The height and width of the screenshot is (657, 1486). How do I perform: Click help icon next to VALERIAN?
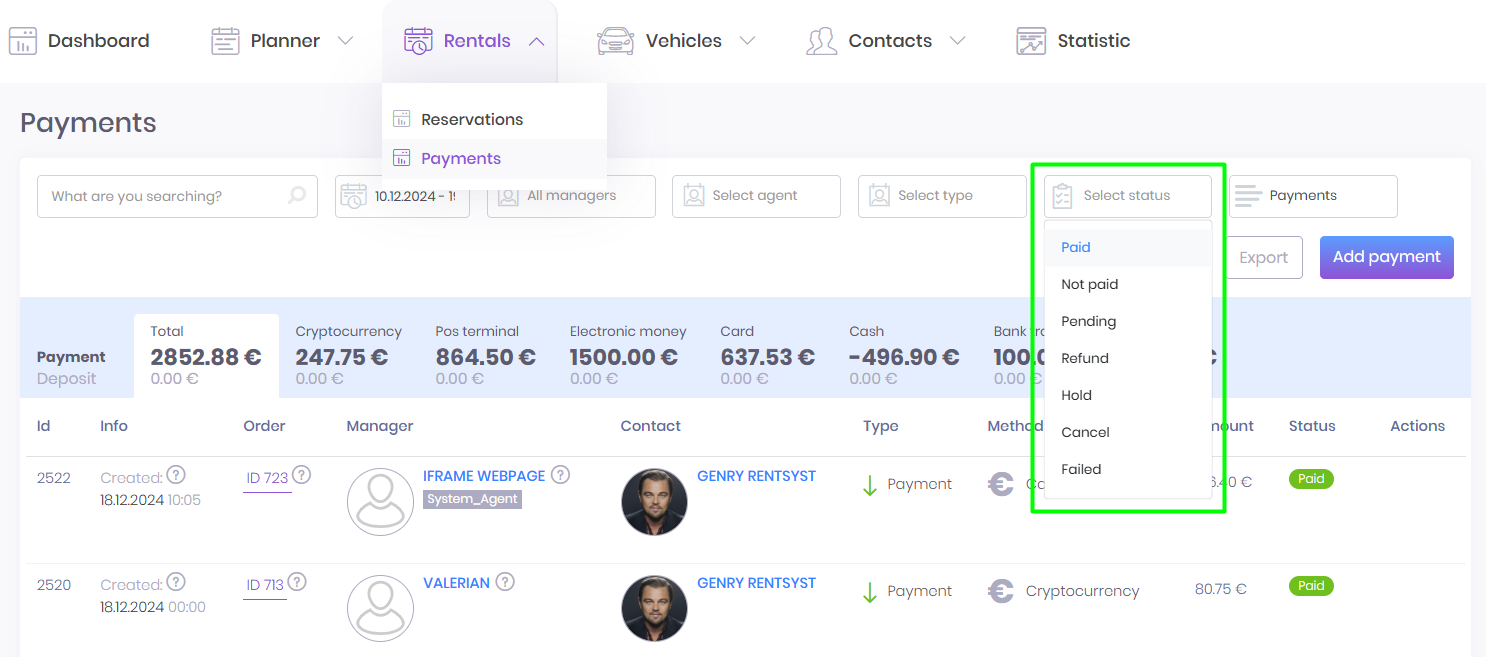pos(505,582)
